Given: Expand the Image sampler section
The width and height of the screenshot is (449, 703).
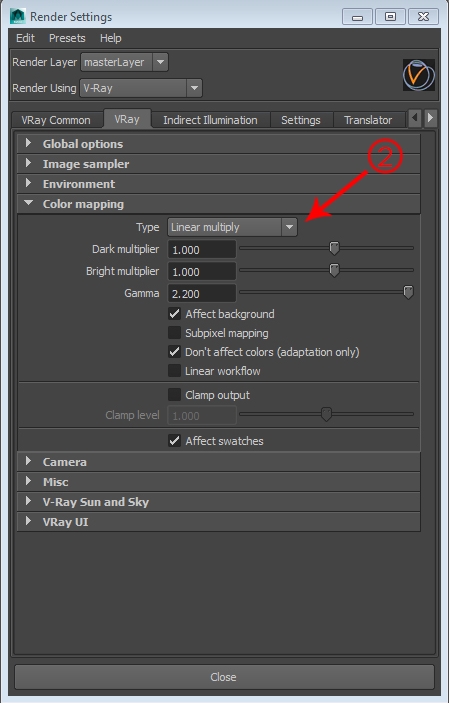Looking at the screenshot, I should click(x=218, y=164).
